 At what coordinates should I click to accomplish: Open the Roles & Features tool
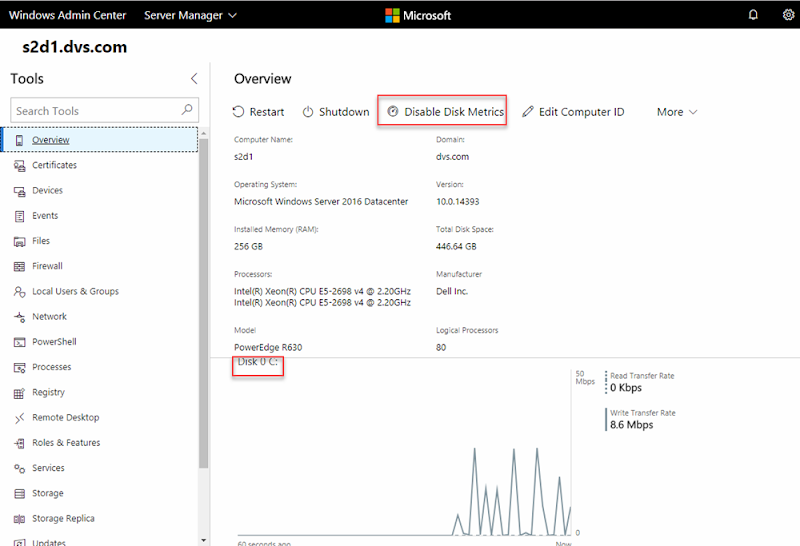(x=100, y=443)
